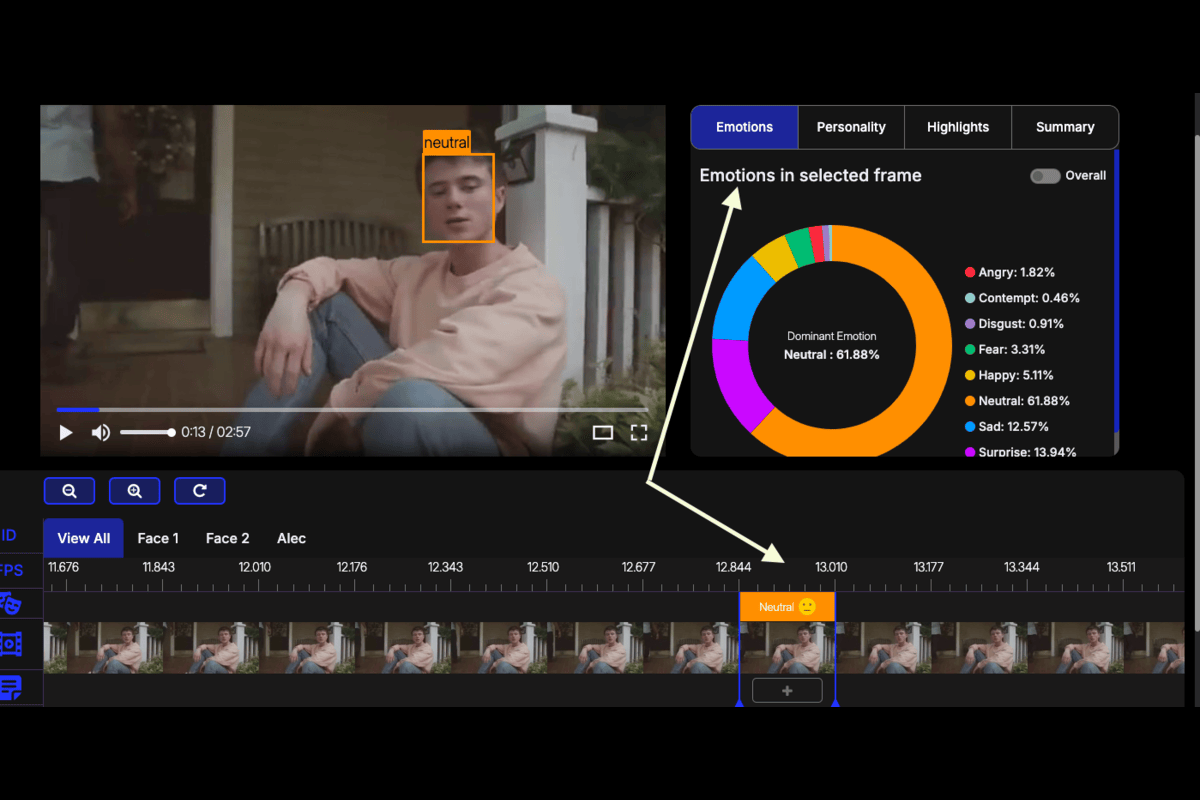Viewport: 1200px width, 800px height.
Task: Mute the video volume speaker icon
Action: point(101,432)
